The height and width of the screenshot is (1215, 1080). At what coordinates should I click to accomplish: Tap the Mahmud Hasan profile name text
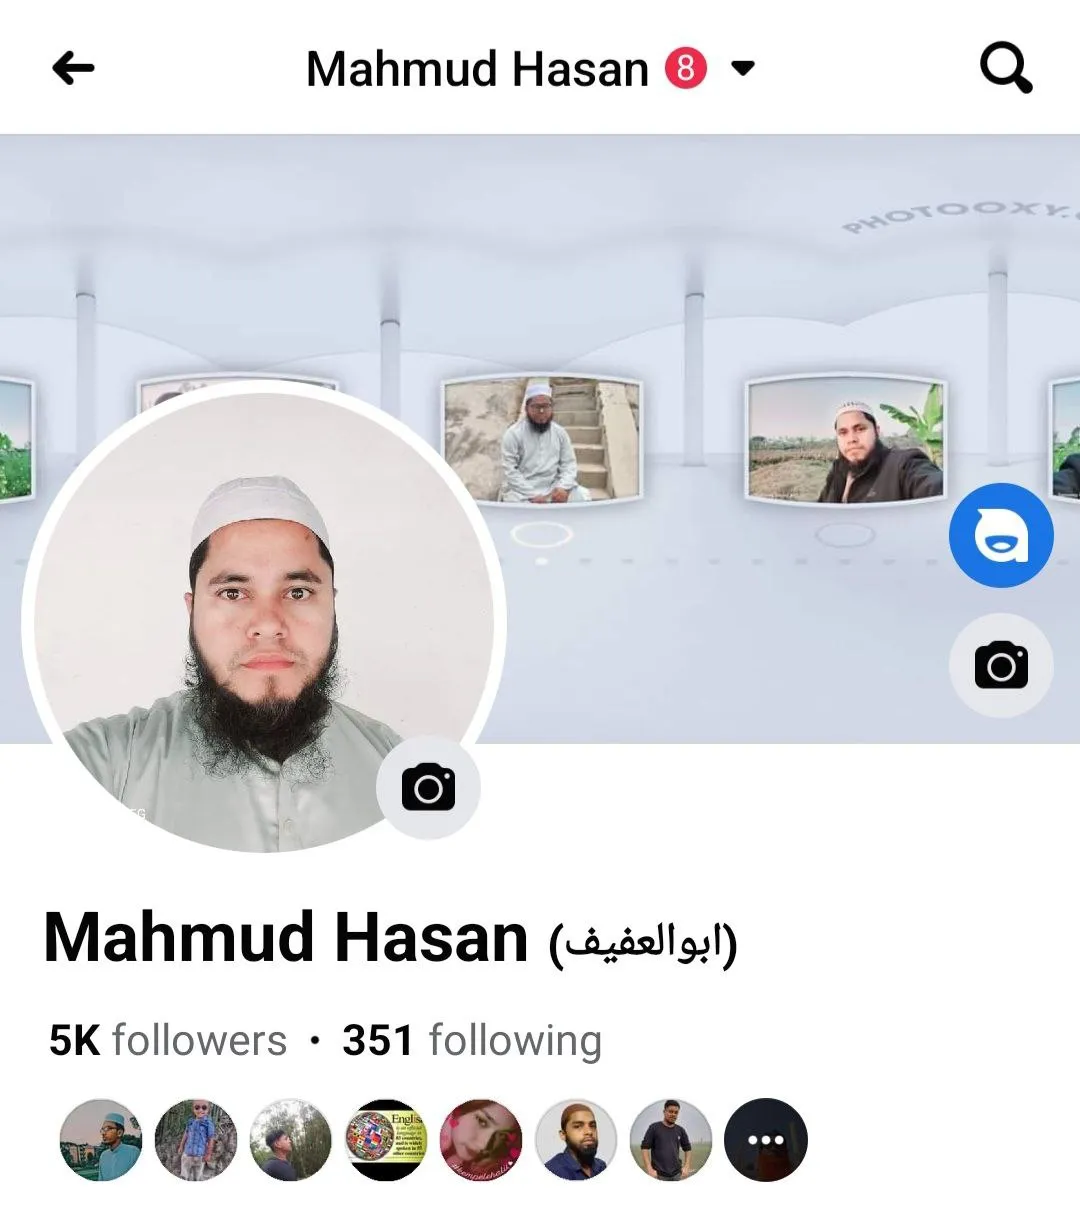coord(286,939)
